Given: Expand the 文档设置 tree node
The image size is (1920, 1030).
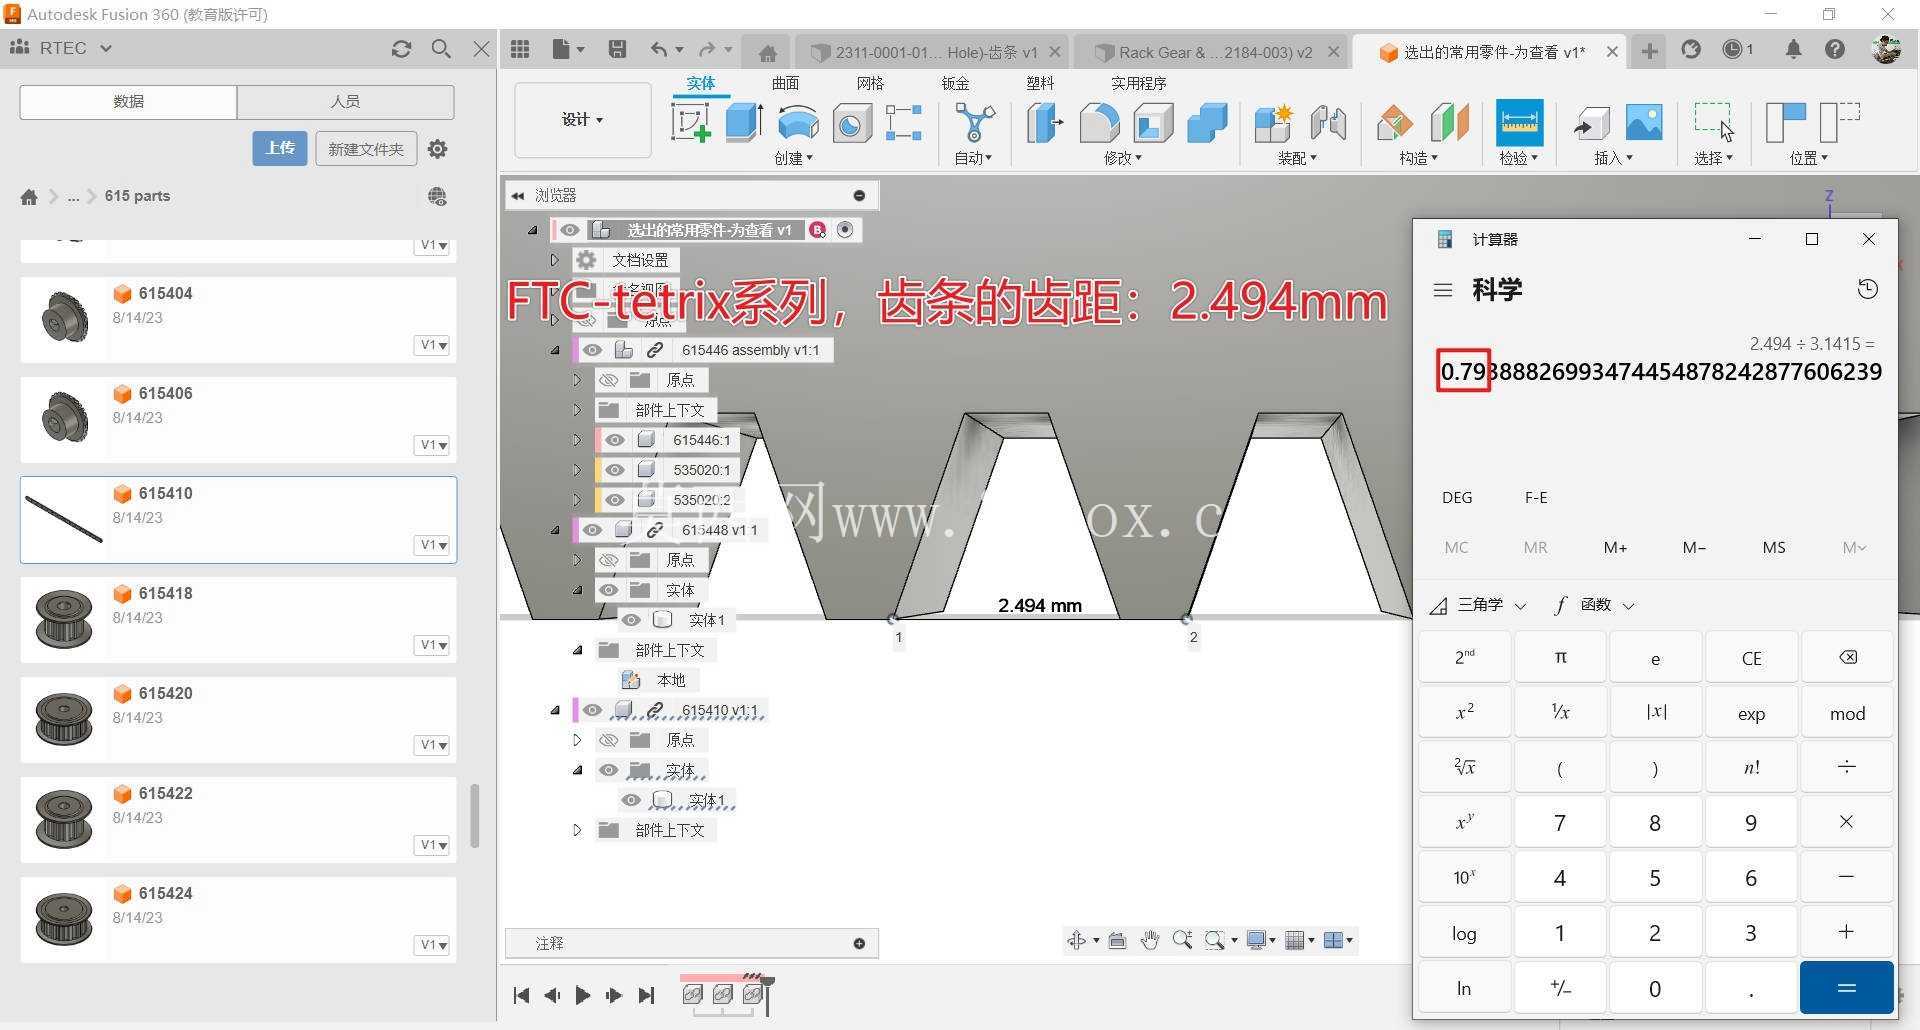Looking at the screenshot, I should coord(555,260).
